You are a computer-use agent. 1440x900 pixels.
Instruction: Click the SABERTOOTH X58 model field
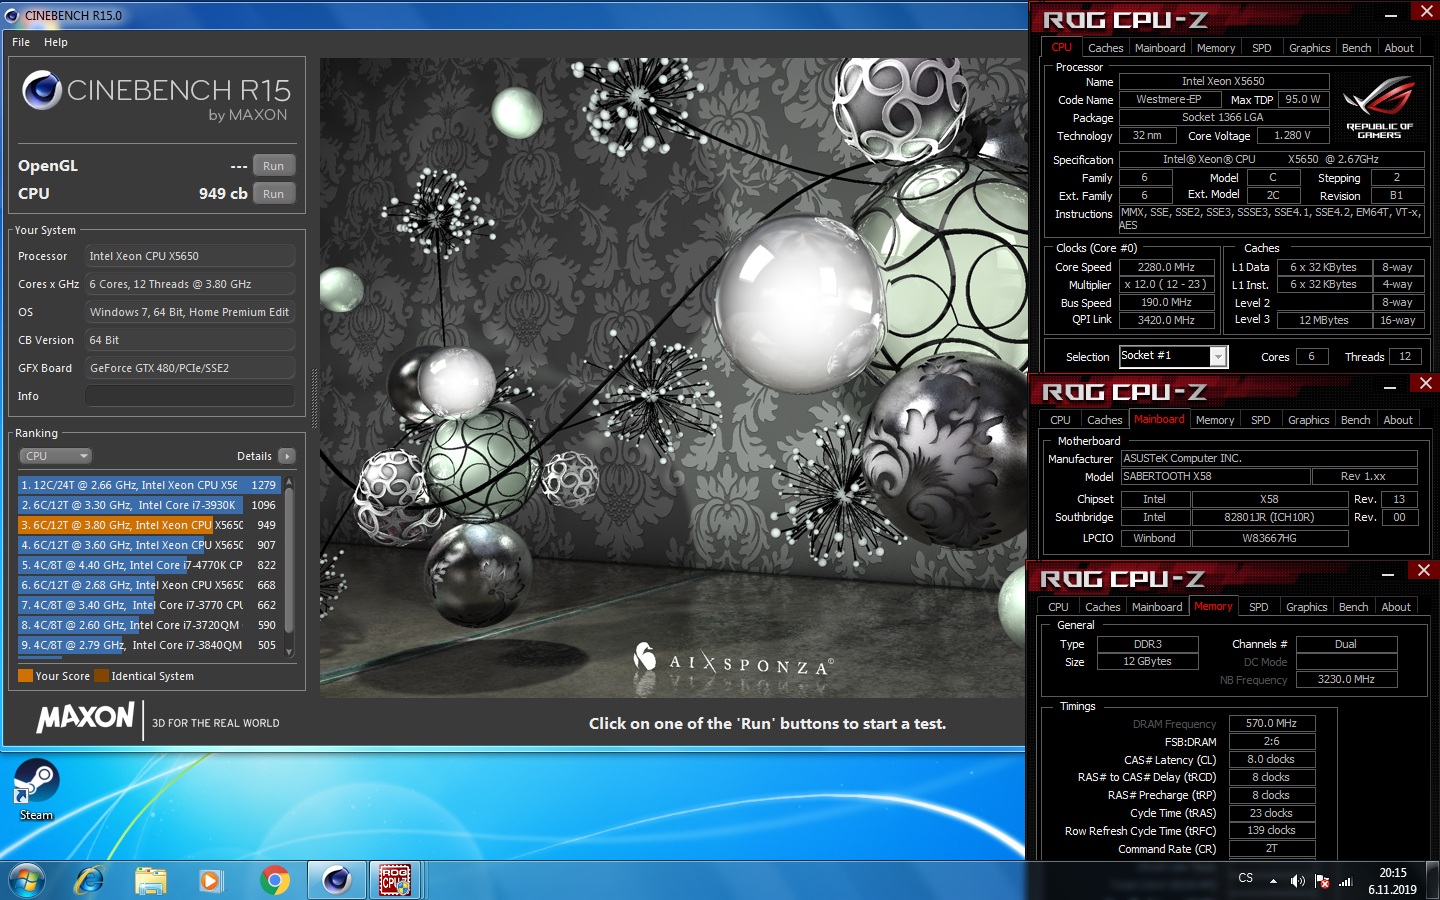[1214, 476]
